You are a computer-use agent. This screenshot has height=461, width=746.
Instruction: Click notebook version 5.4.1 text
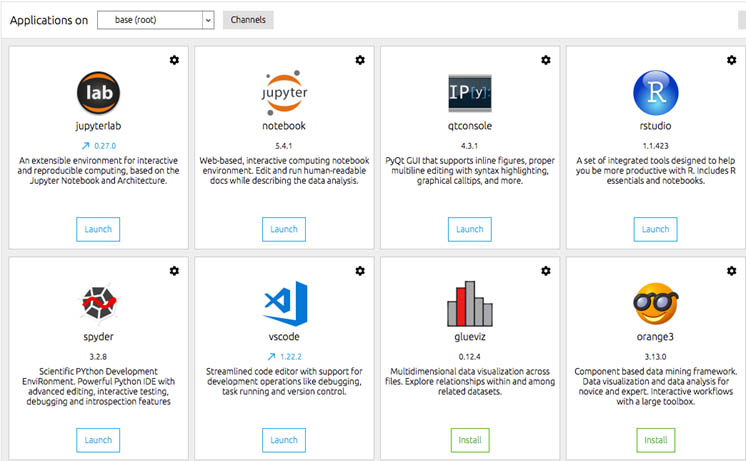pos(284,146)
